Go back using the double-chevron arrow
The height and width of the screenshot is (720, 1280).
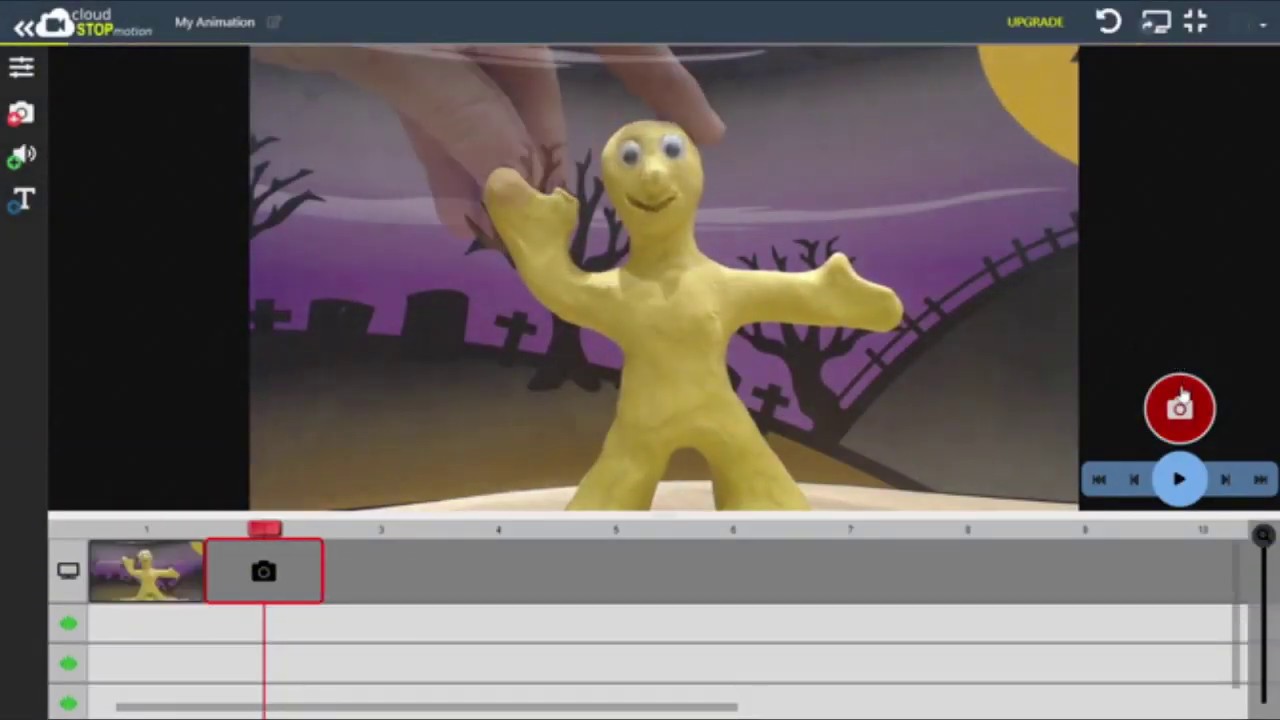23,27
